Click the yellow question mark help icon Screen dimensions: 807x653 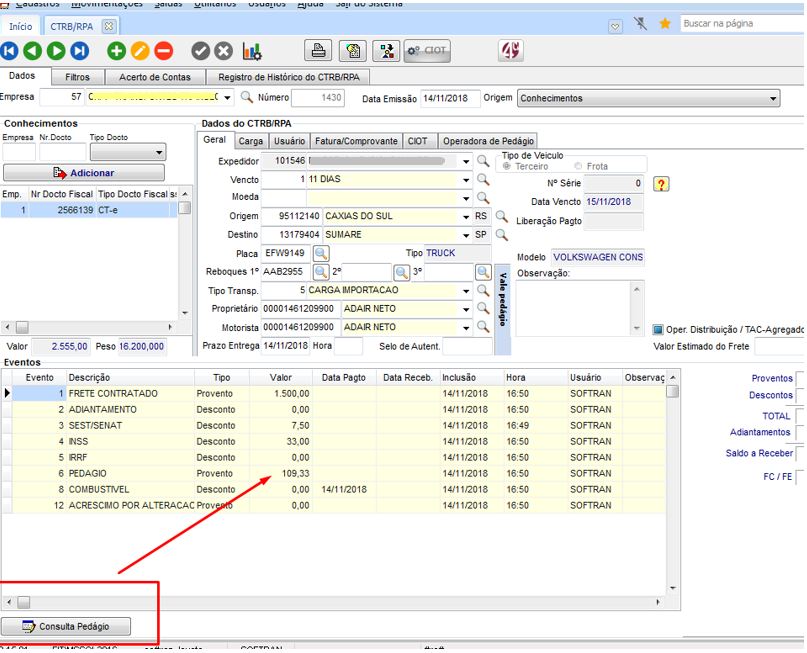[661, 184]
